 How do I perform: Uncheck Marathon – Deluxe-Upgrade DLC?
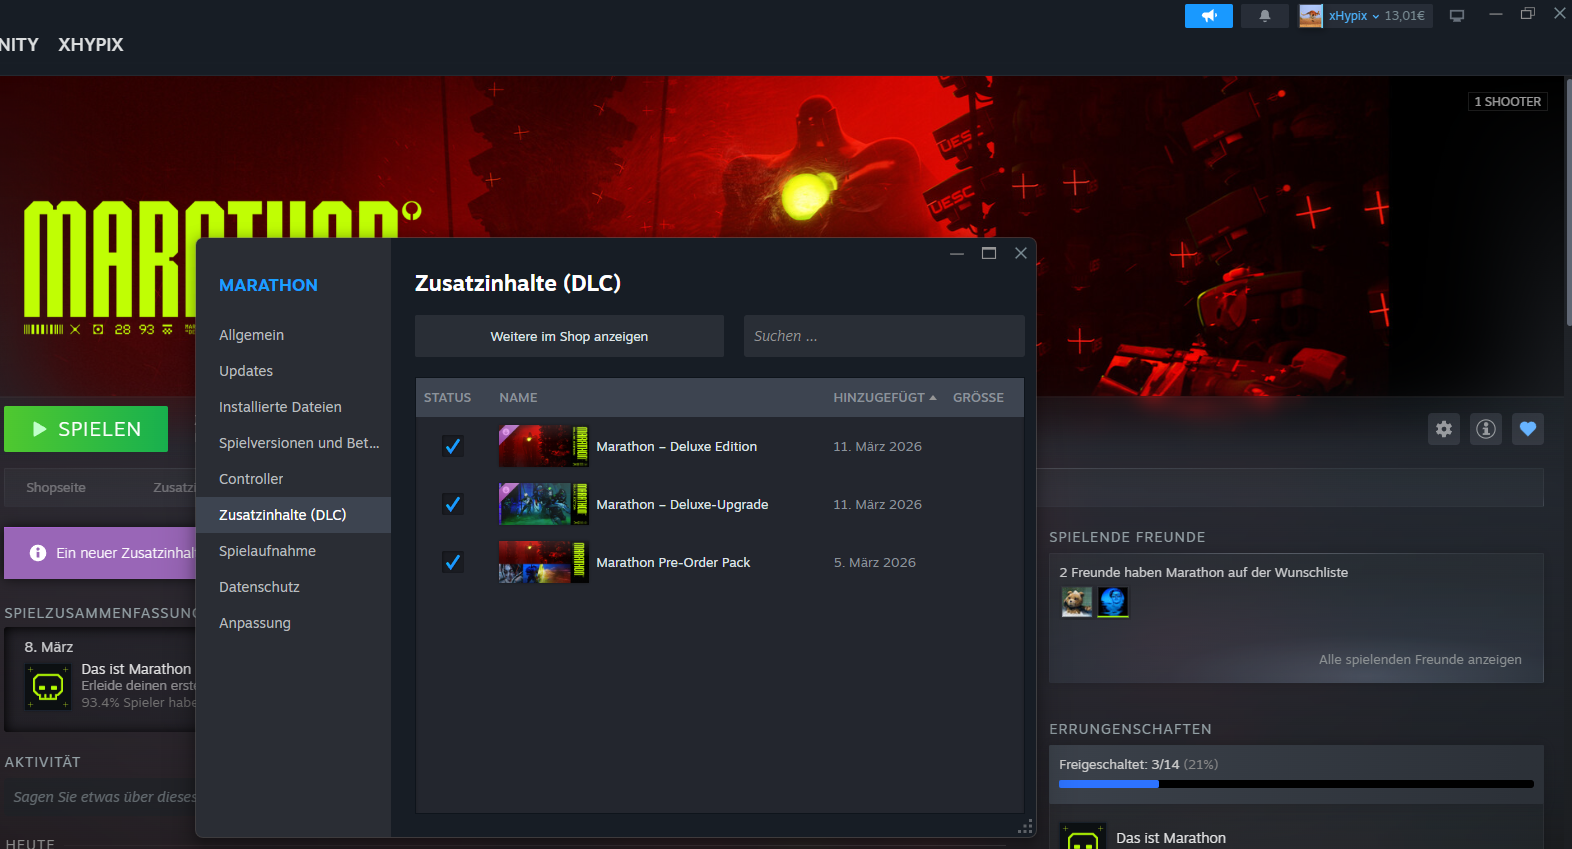click(x=453, y=504)
